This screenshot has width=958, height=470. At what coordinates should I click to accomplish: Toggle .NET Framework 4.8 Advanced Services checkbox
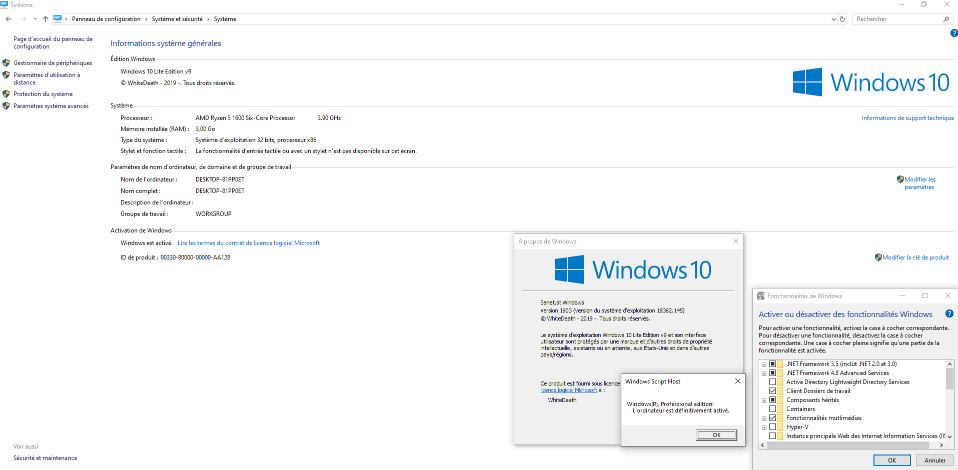point(772,373)
